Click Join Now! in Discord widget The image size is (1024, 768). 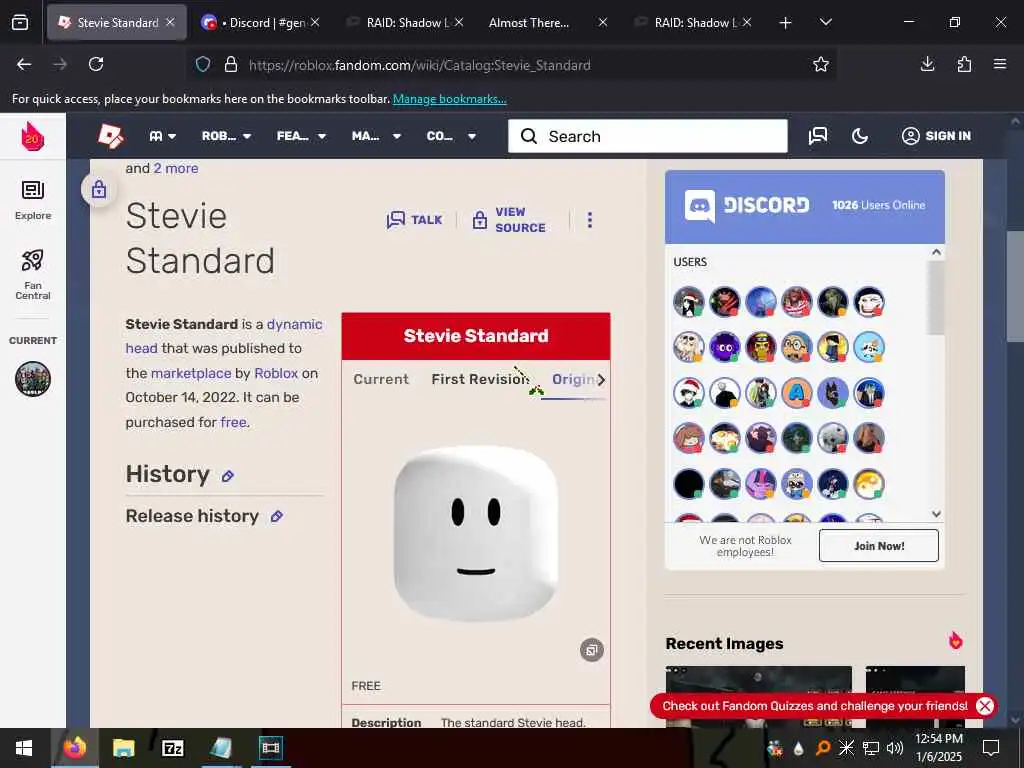pyautogui.click(x=878, y=545)
